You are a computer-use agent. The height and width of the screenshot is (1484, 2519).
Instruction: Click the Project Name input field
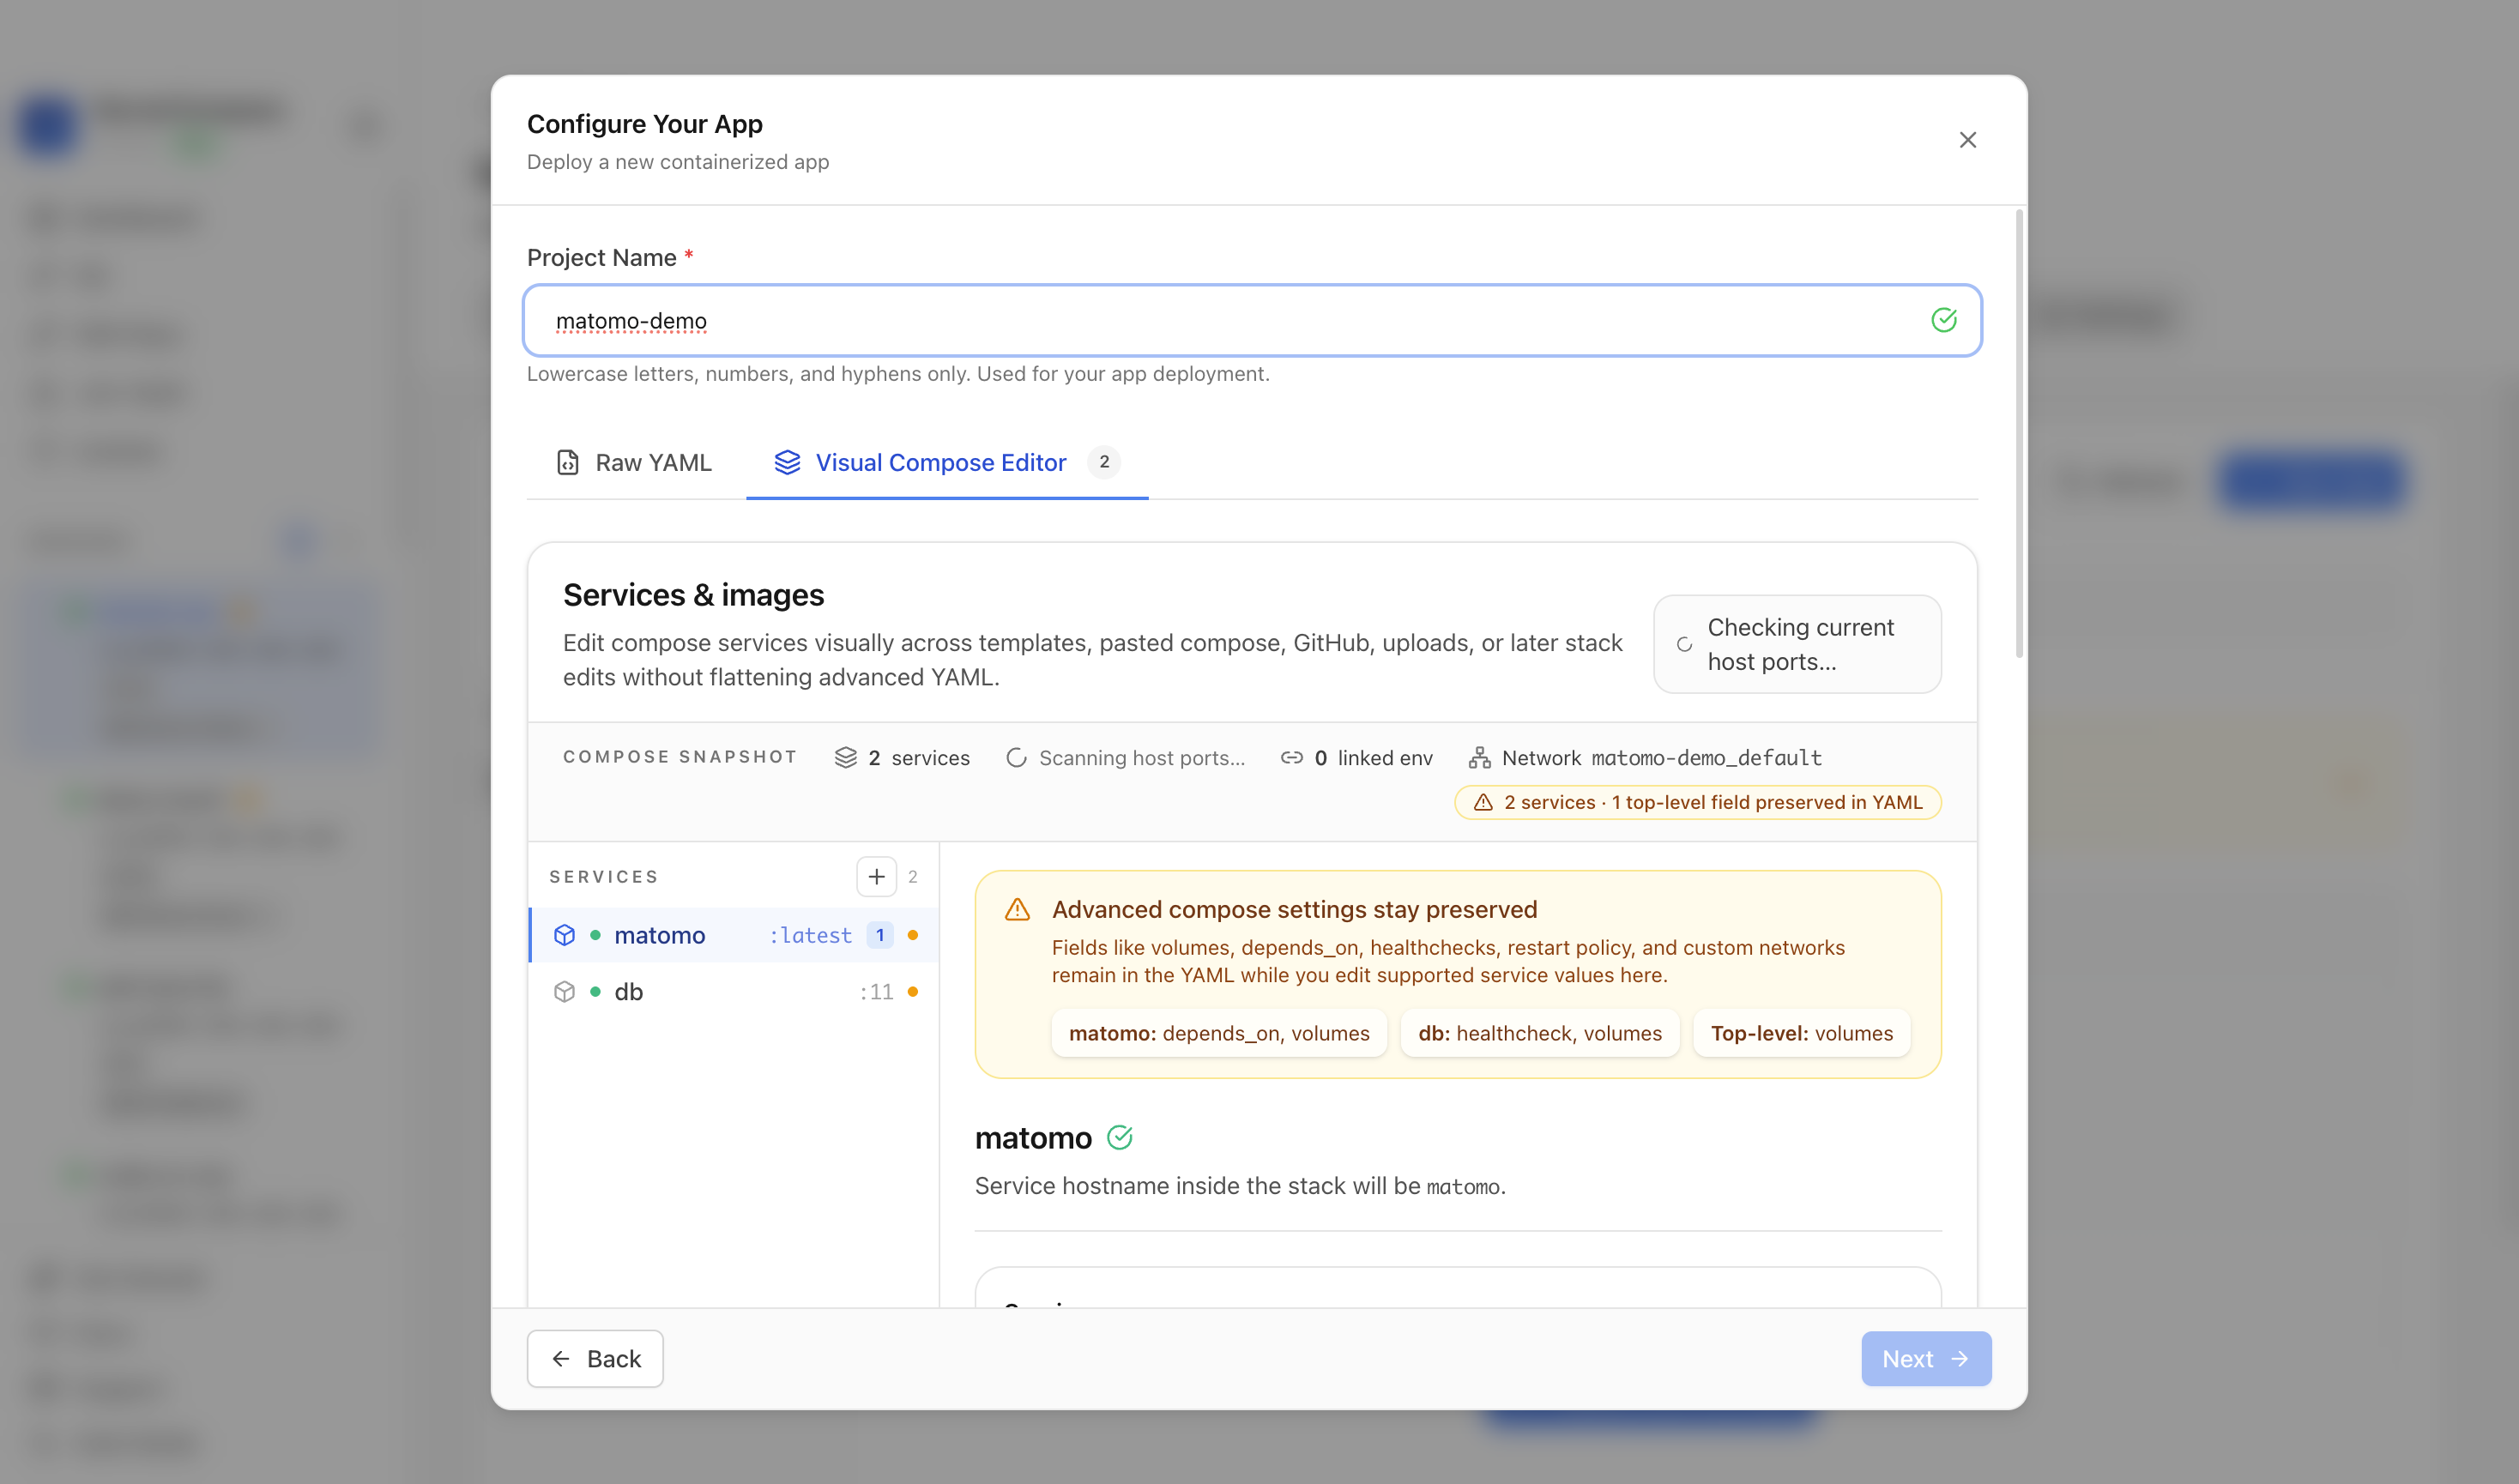coord(1251,320)
